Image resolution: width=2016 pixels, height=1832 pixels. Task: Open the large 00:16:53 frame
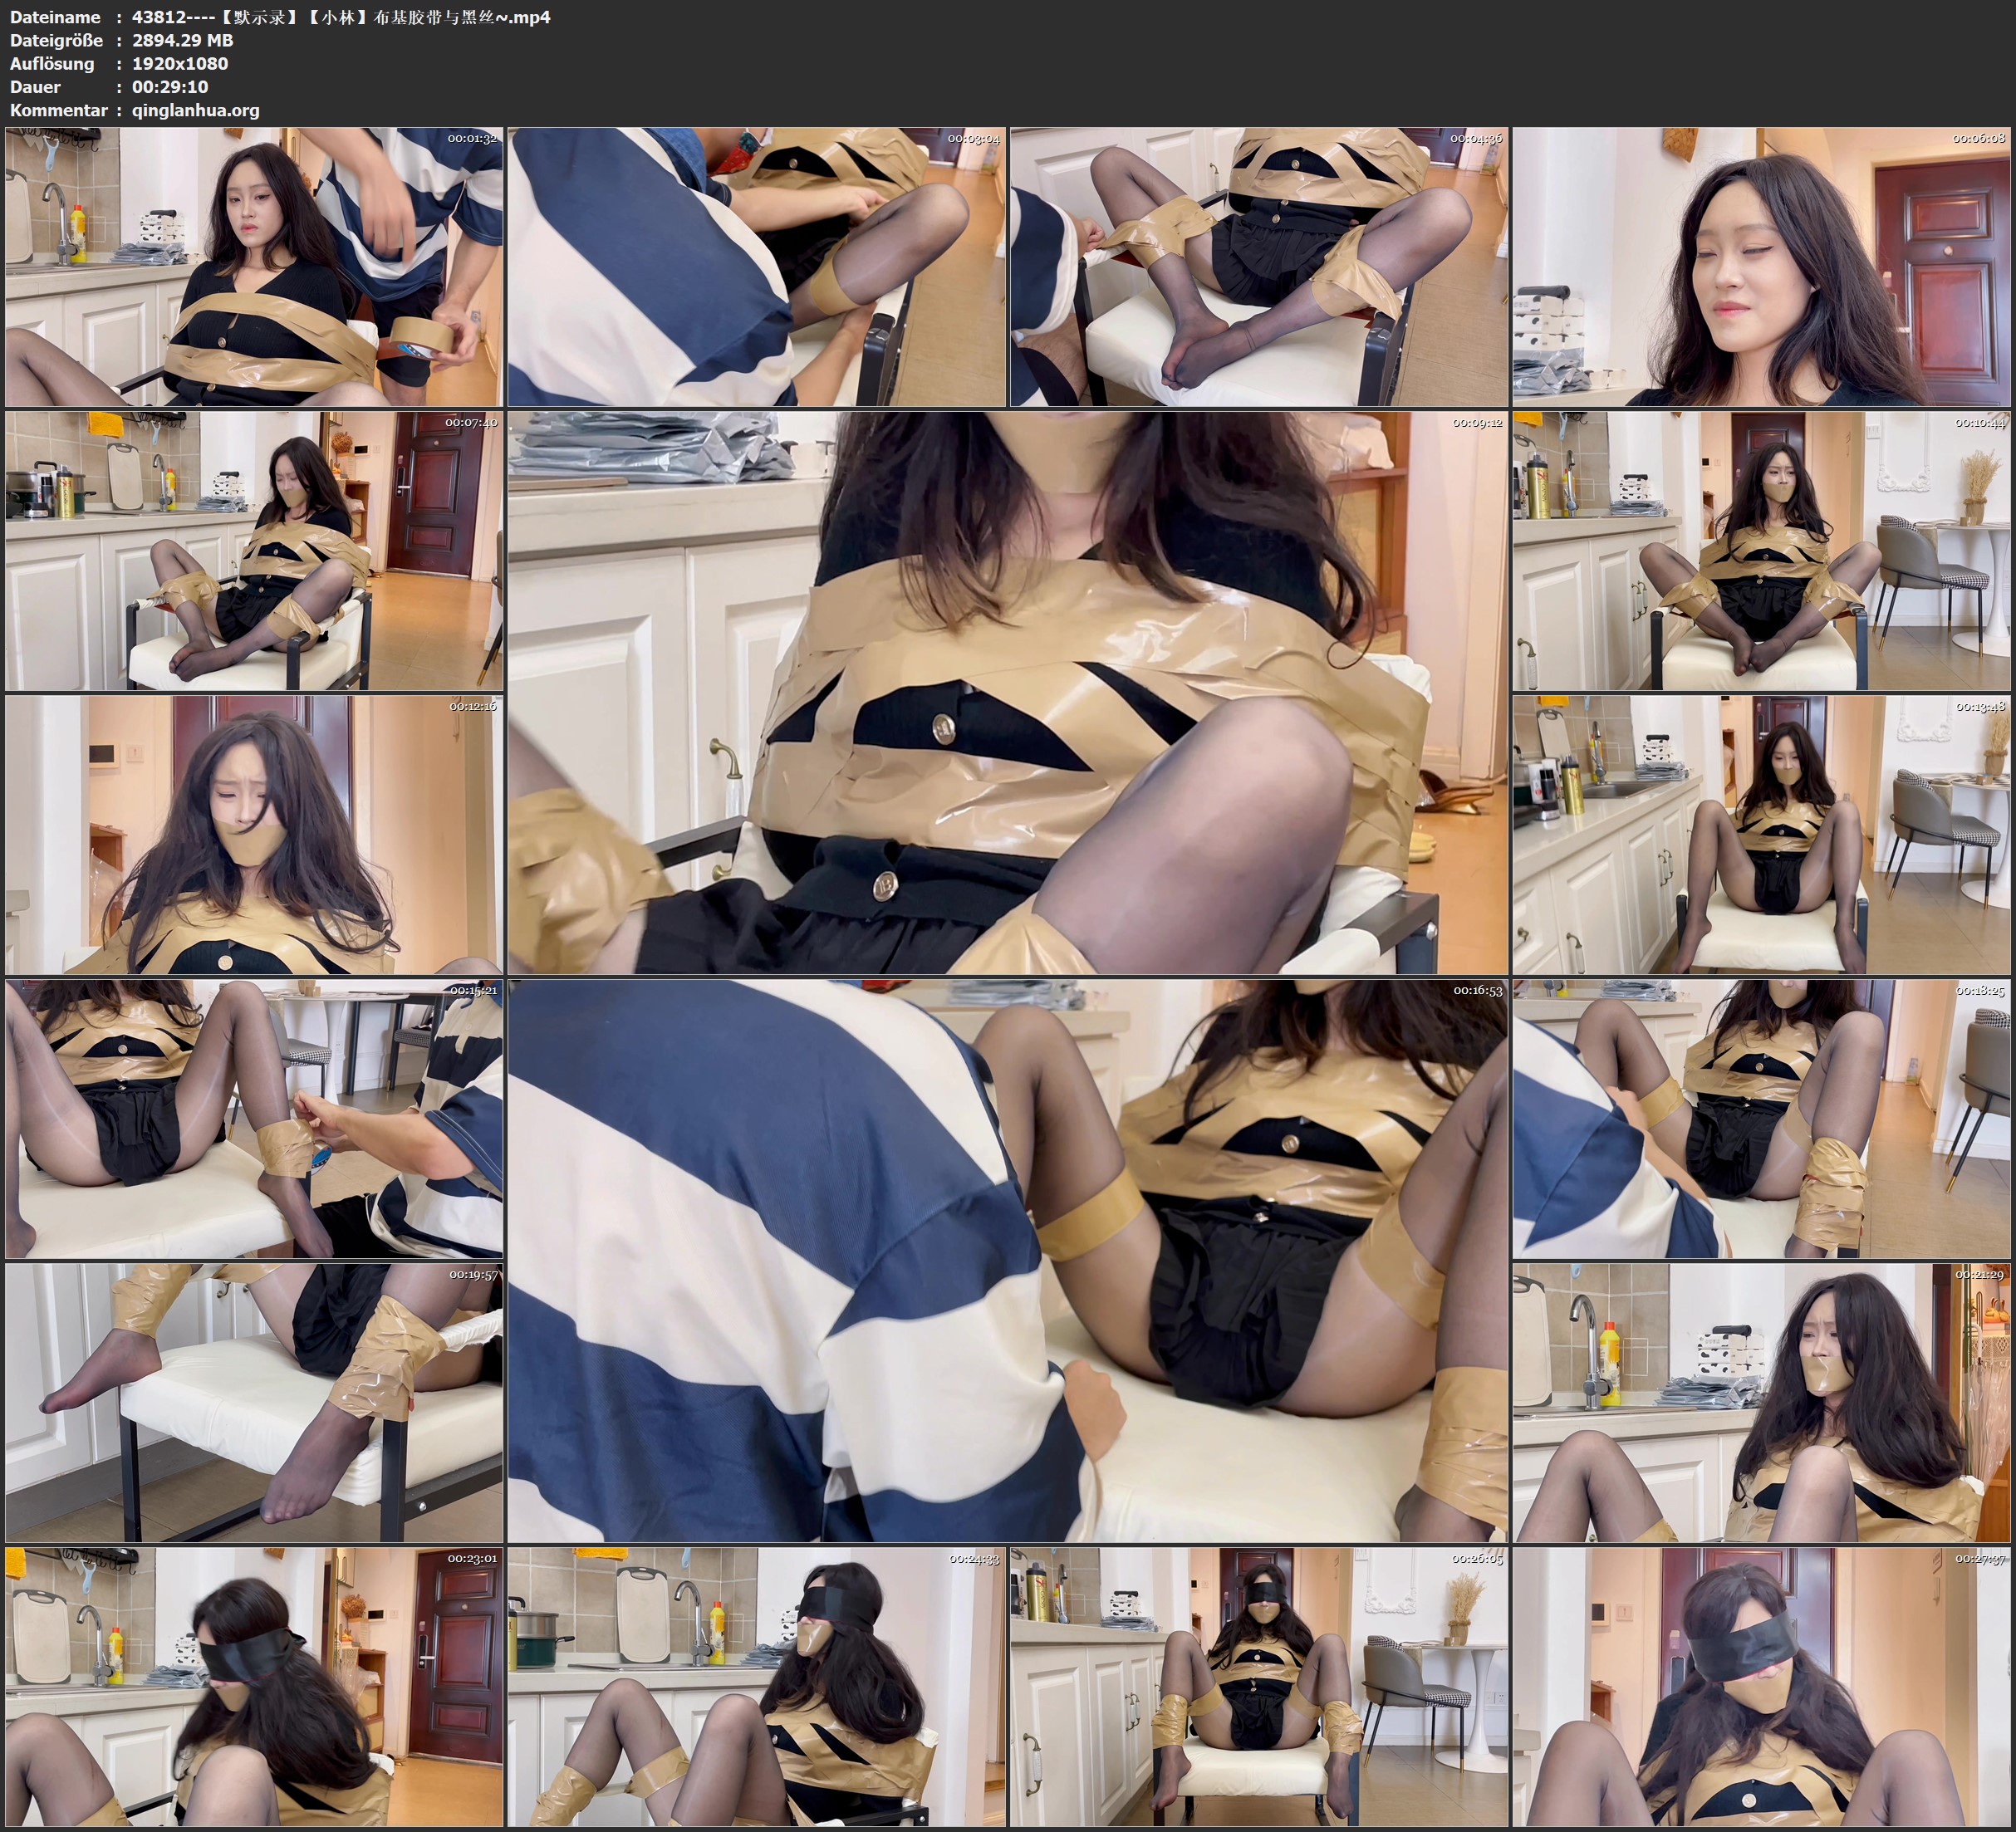[1007, 1260]
